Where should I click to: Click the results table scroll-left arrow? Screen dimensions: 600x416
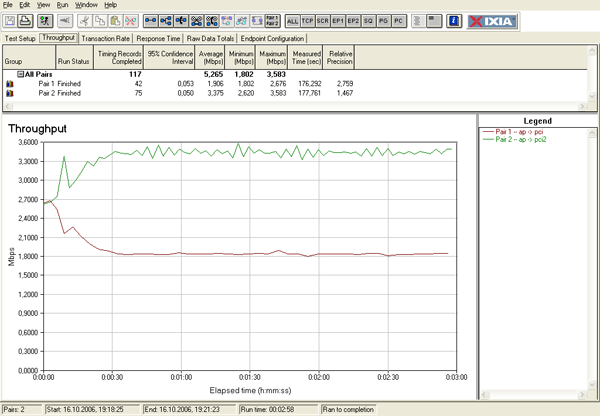click(x=8, y=106)
